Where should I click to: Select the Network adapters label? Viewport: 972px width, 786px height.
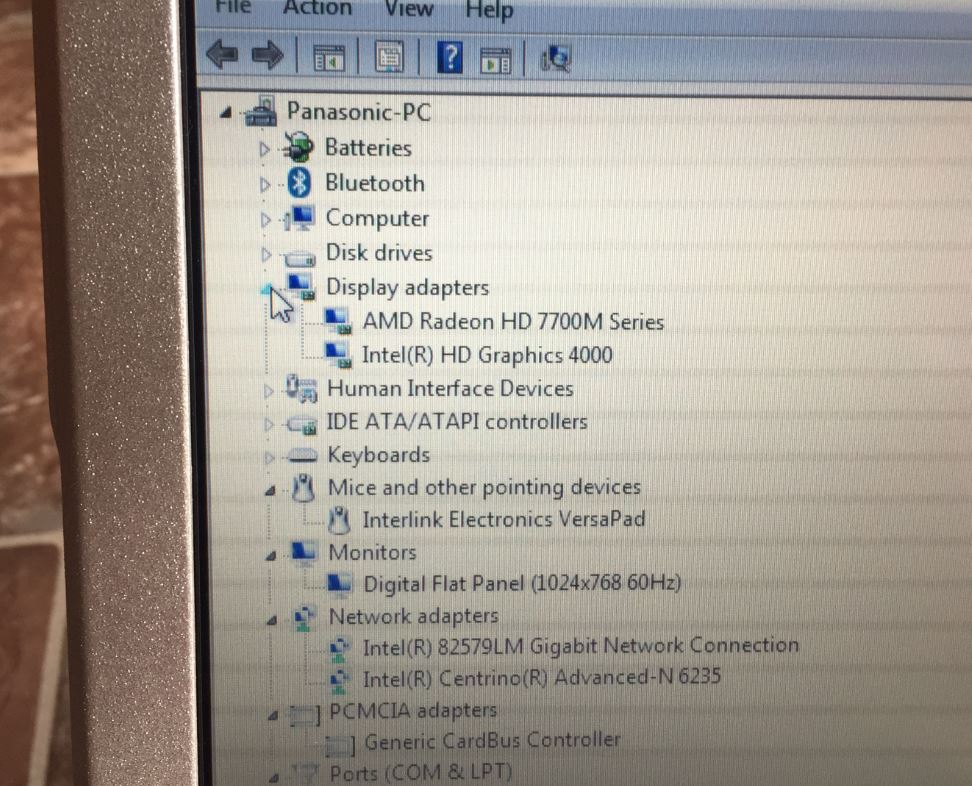click(x=413, y=616)
